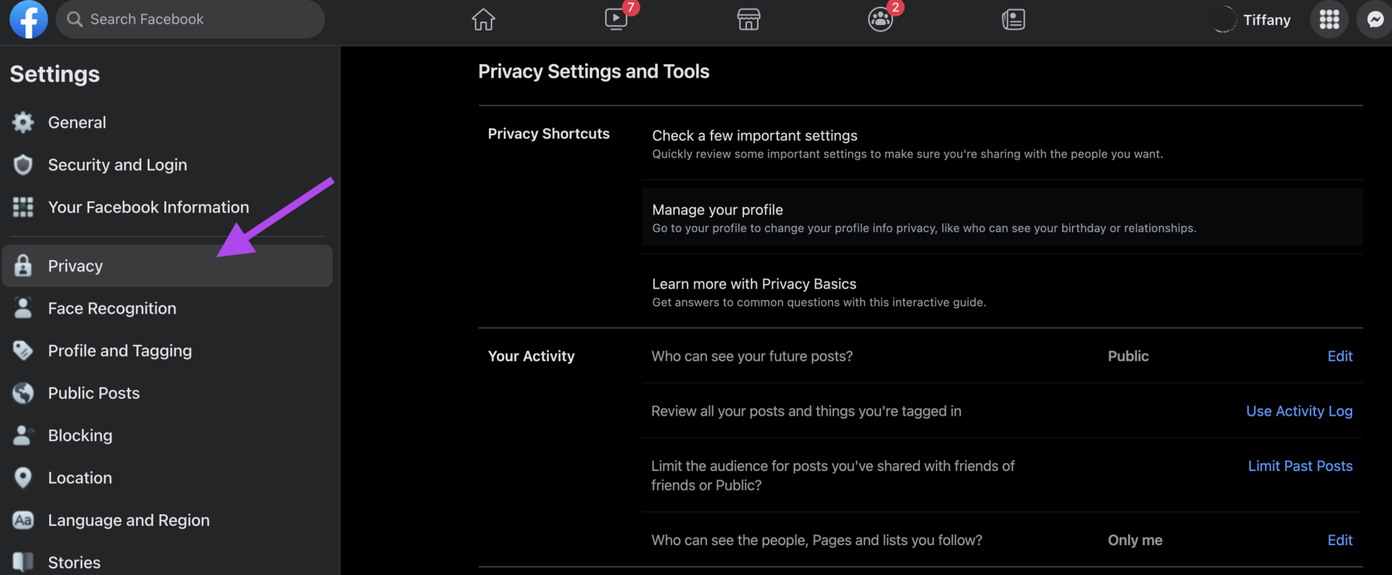Select the Security and Login shield icon
Viewport: 1392px width, 575px height.
pos(23,164)
